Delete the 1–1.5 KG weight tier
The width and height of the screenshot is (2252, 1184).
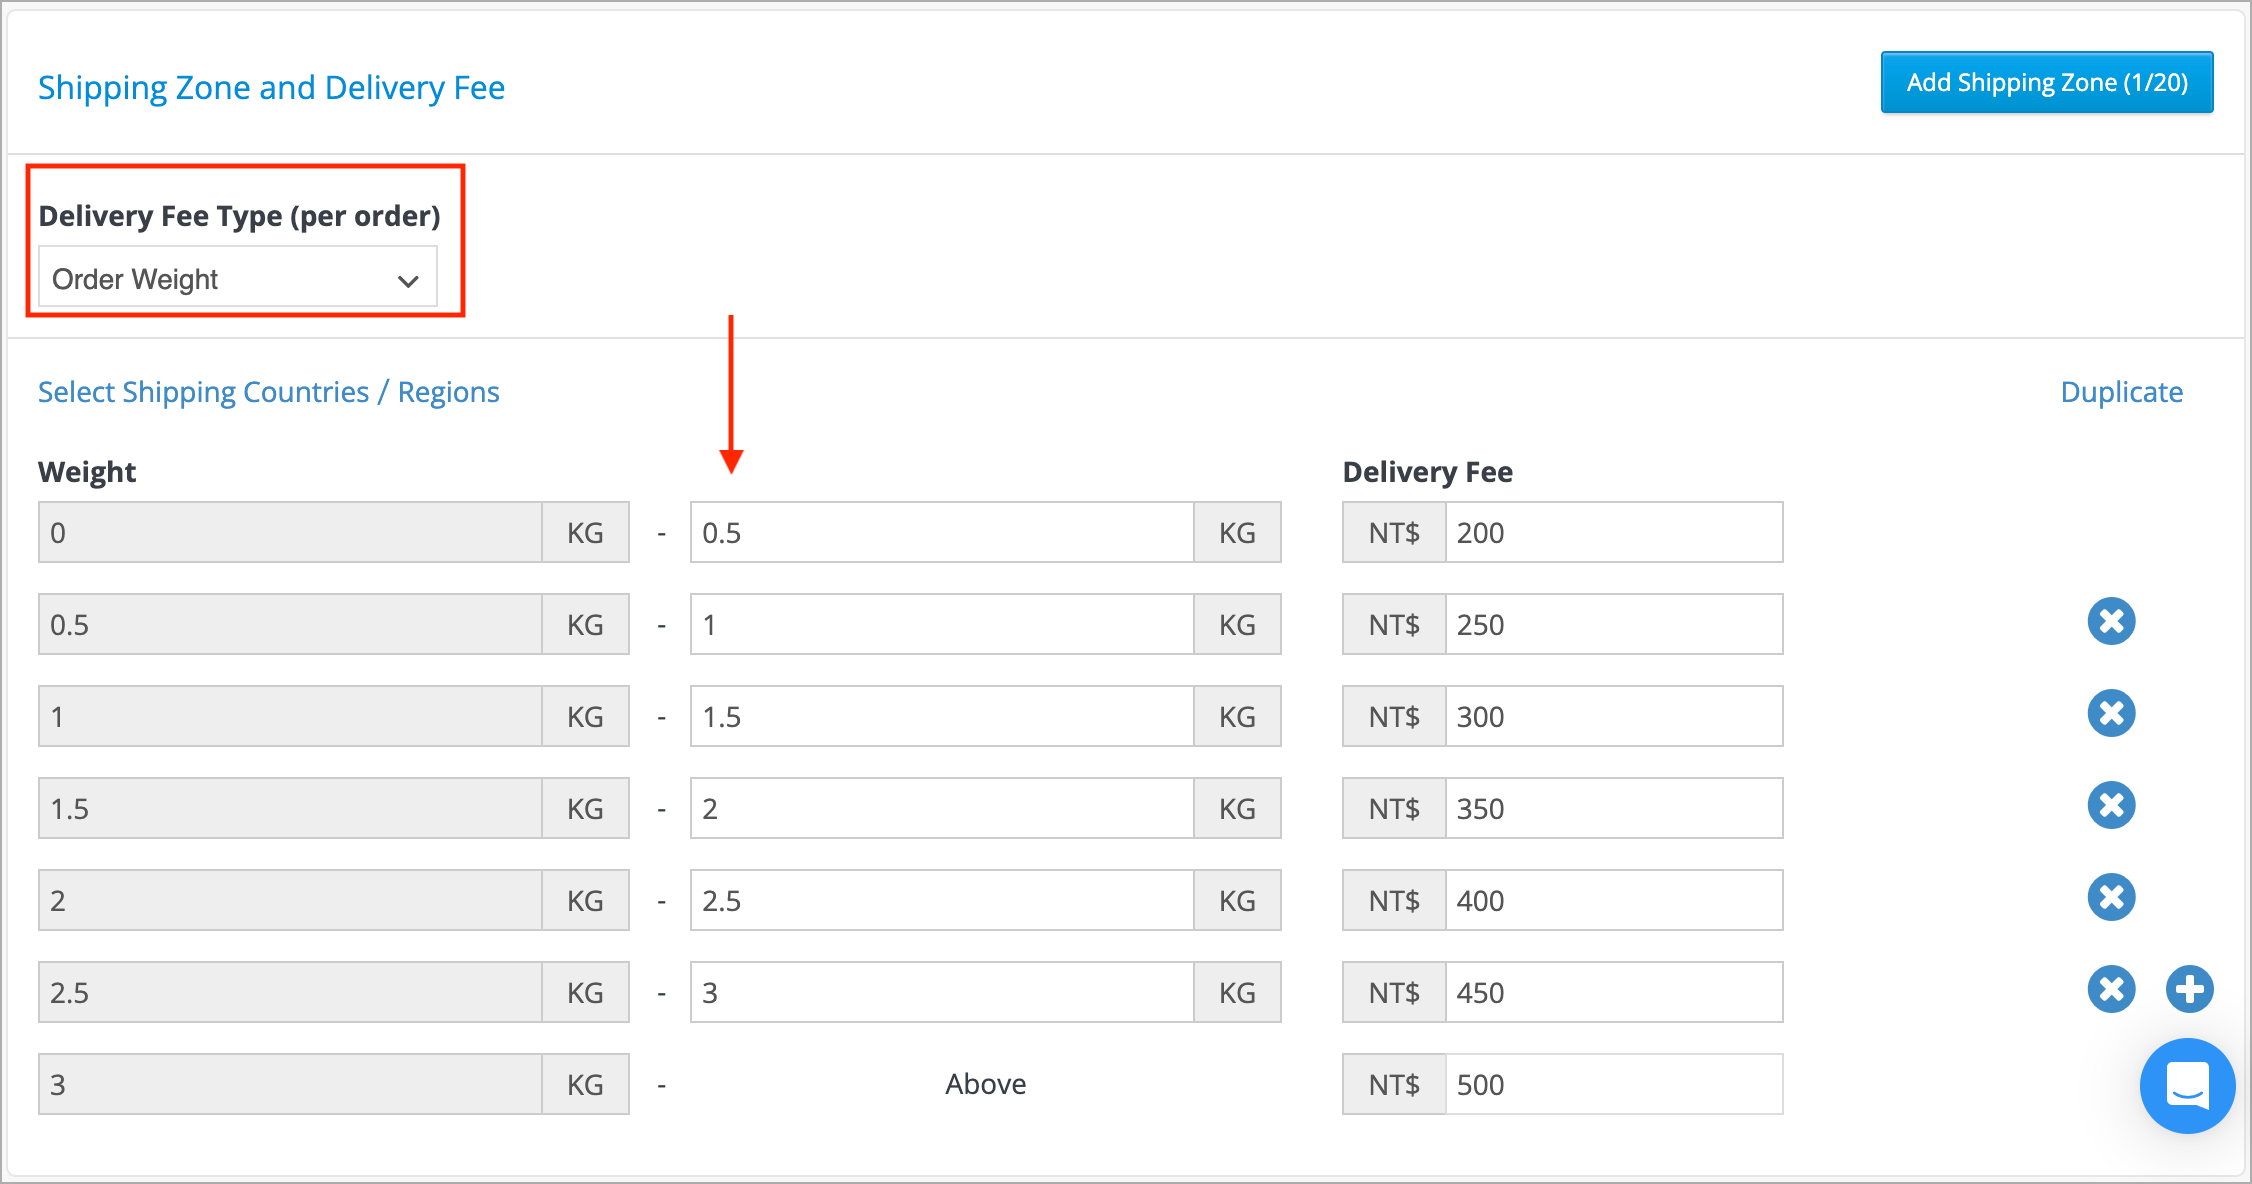pos(2111,714)
